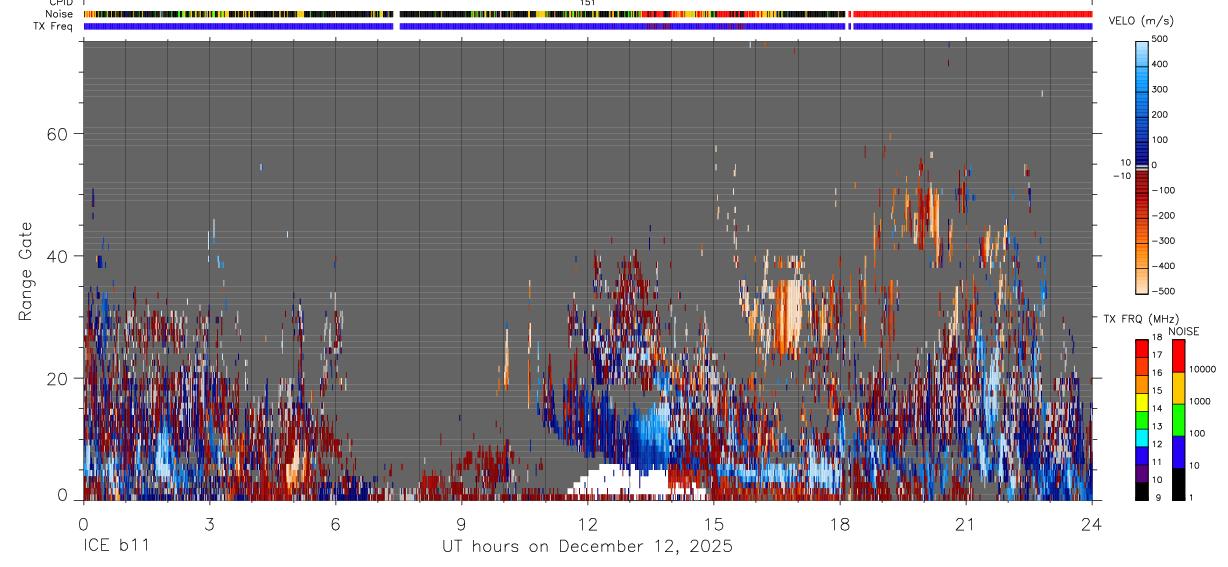
Task: Click the x-axis tick label "6"
Action: click(x=335, y=524)
